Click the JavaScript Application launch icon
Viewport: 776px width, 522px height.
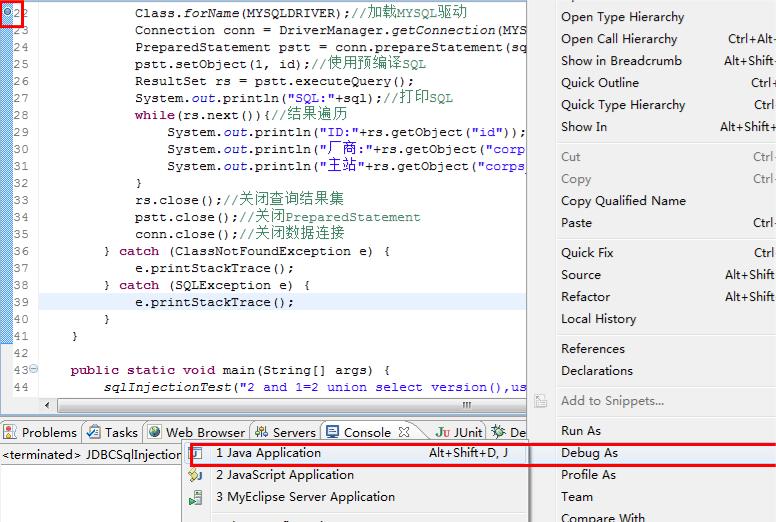(196, 475)
